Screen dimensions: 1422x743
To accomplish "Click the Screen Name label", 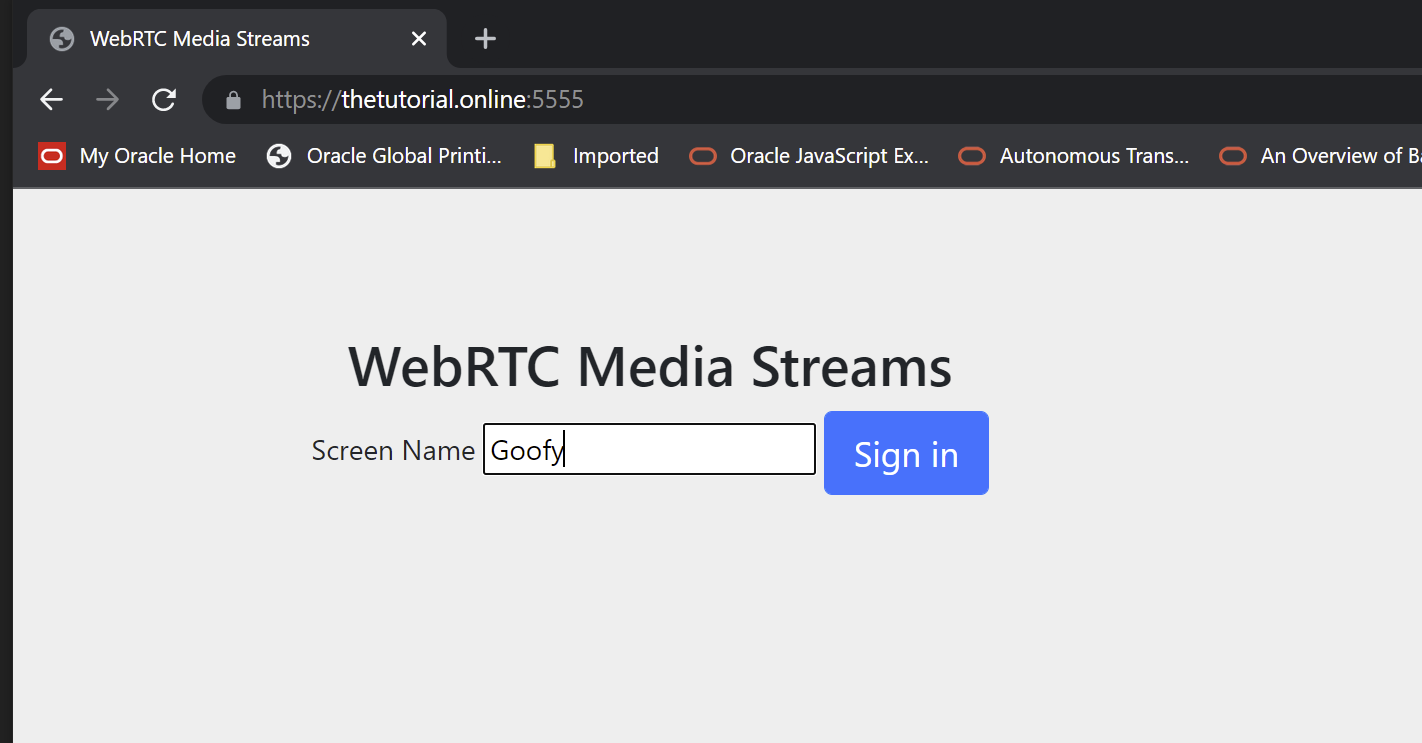I will pos(393,451).
